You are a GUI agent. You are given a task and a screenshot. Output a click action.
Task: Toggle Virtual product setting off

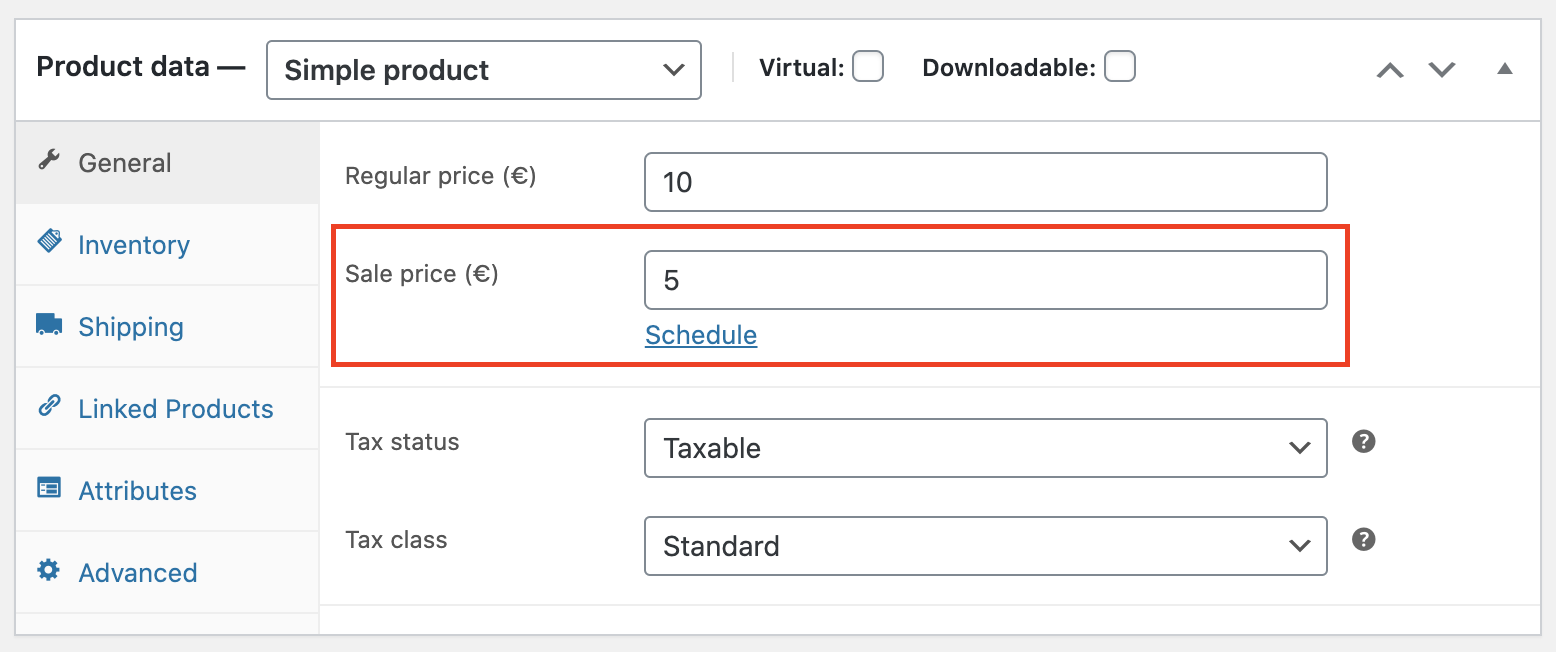coord(868,66)
